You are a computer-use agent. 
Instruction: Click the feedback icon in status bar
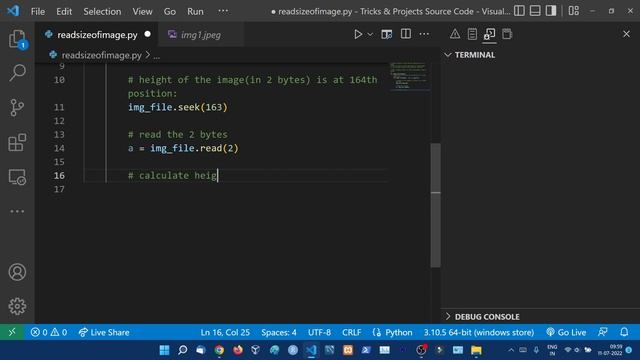click(603, 332)
